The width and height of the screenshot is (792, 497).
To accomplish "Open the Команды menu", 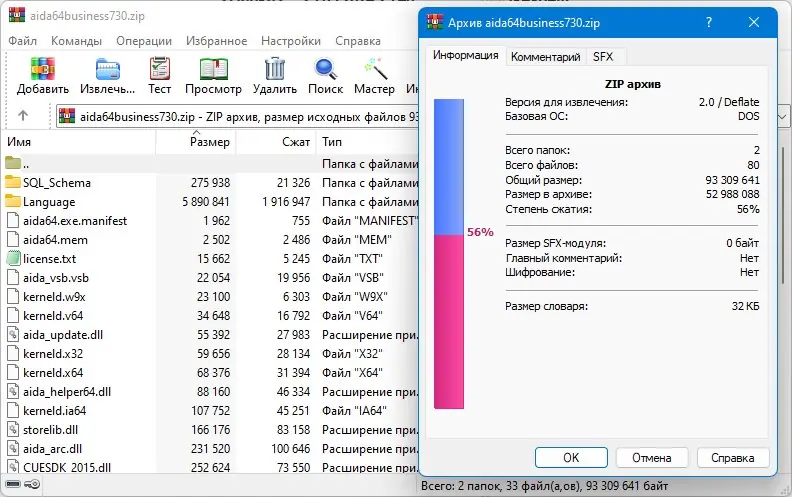I will pos(76,40).
